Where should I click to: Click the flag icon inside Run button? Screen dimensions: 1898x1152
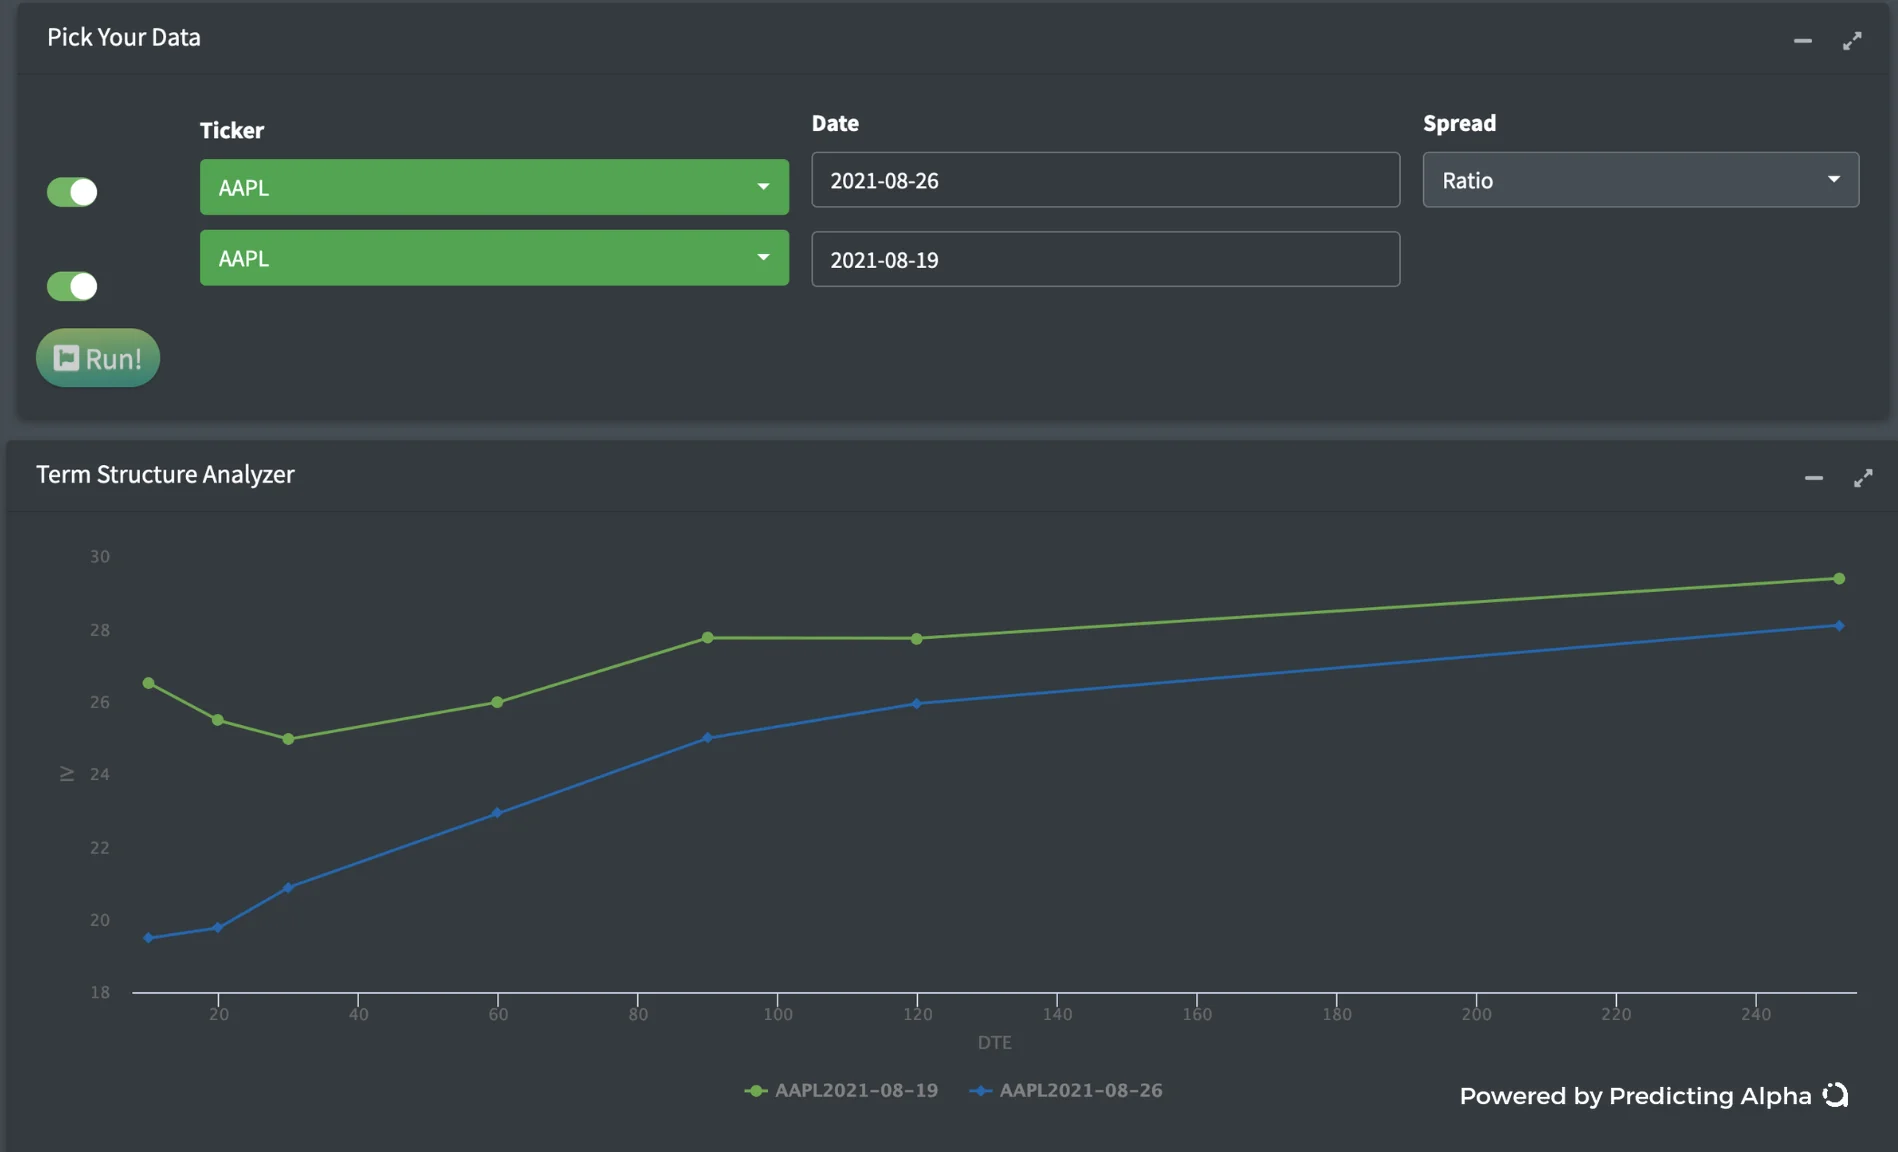[x=66, y=358]
